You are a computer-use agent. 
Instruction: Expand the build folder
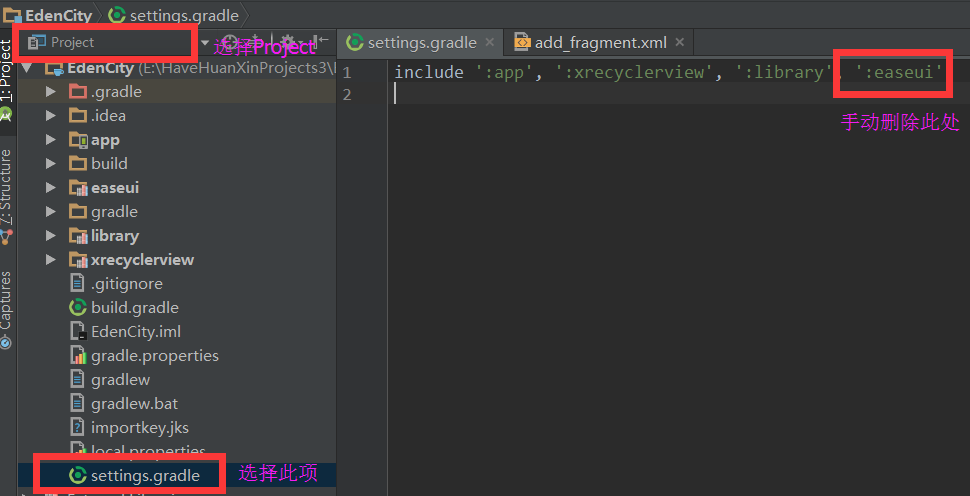51,164
